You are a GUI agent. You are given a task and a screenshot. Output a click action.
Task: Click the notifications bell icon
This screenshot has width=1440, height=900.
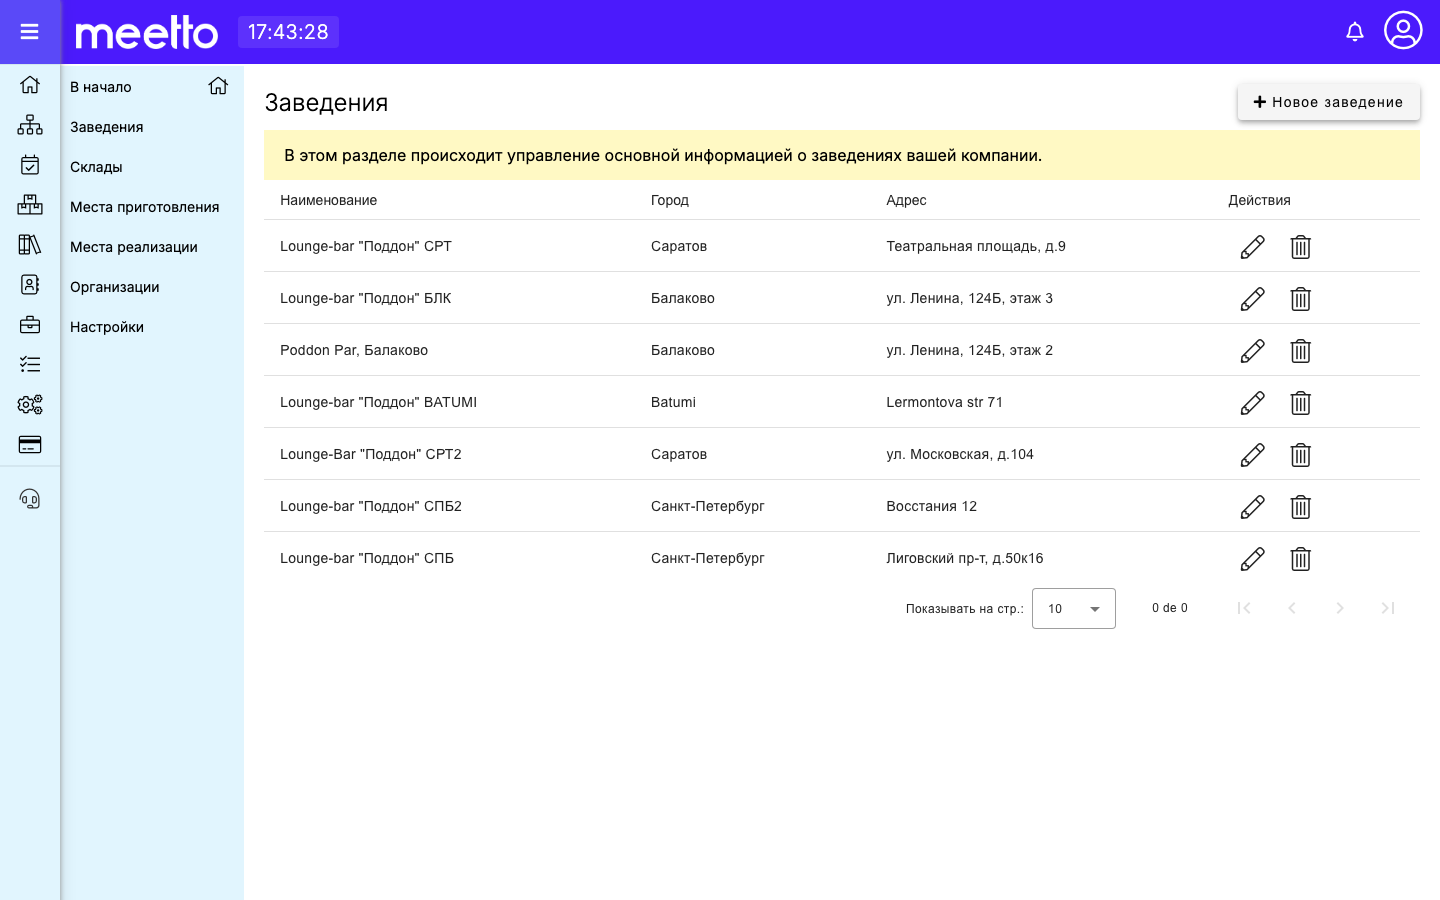[x=1355, y=32]
